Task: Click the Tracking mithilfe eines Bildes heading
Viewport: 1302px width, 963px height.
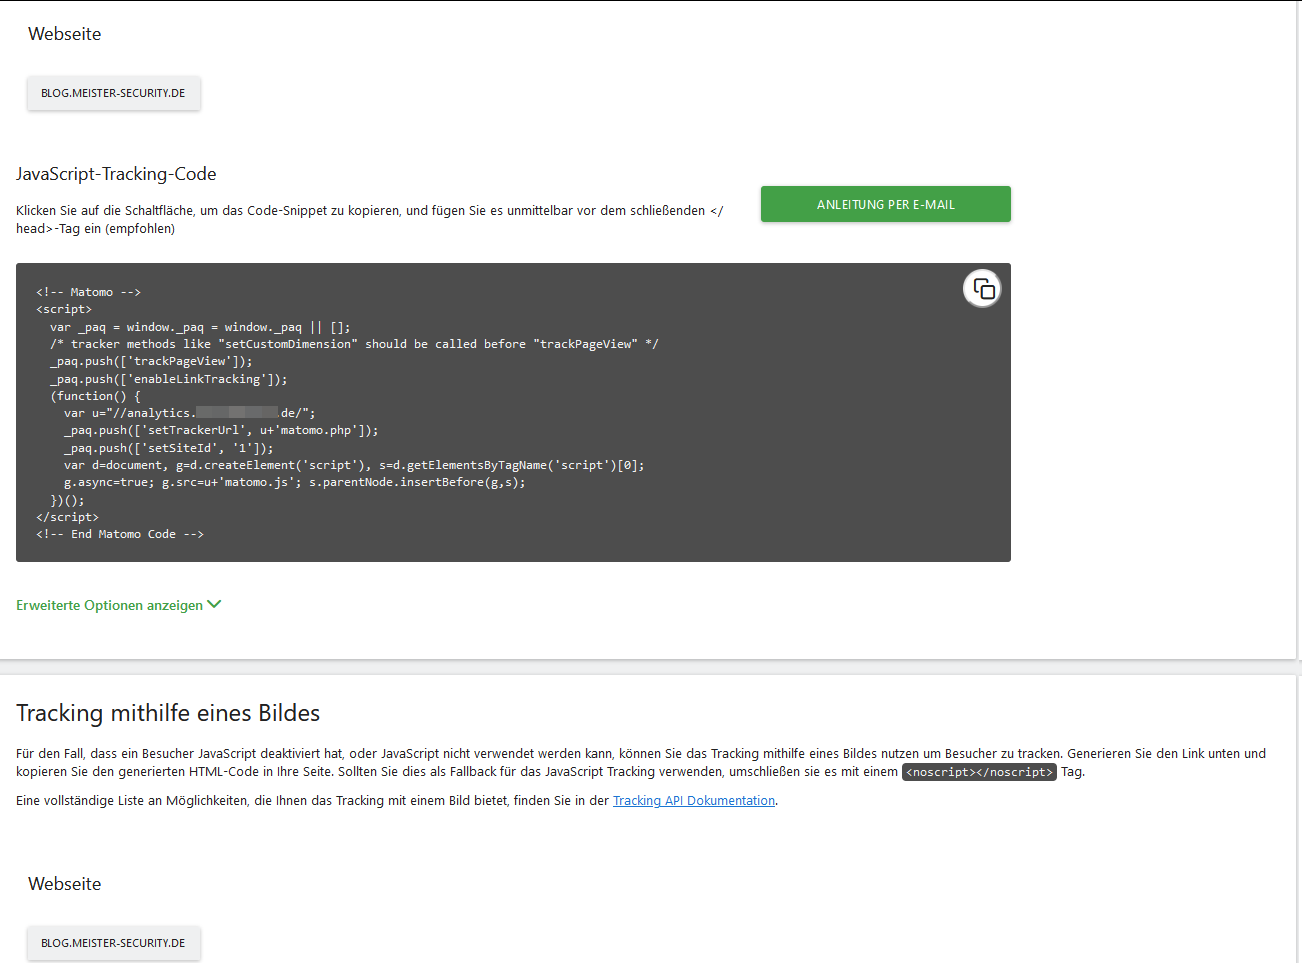Action: pos(168,713)
